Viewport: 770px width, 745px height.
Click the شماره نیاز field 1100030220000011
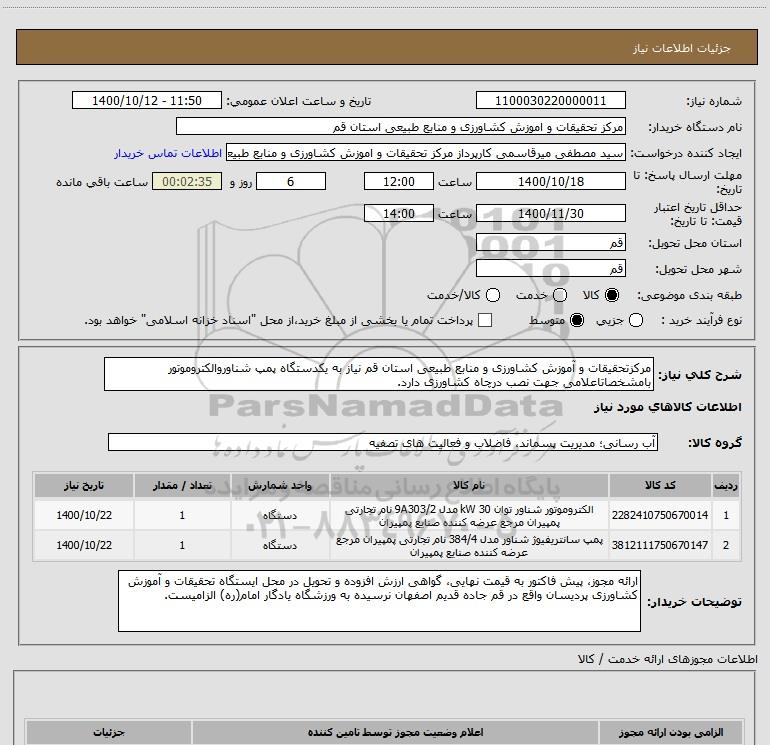[550, 101]
